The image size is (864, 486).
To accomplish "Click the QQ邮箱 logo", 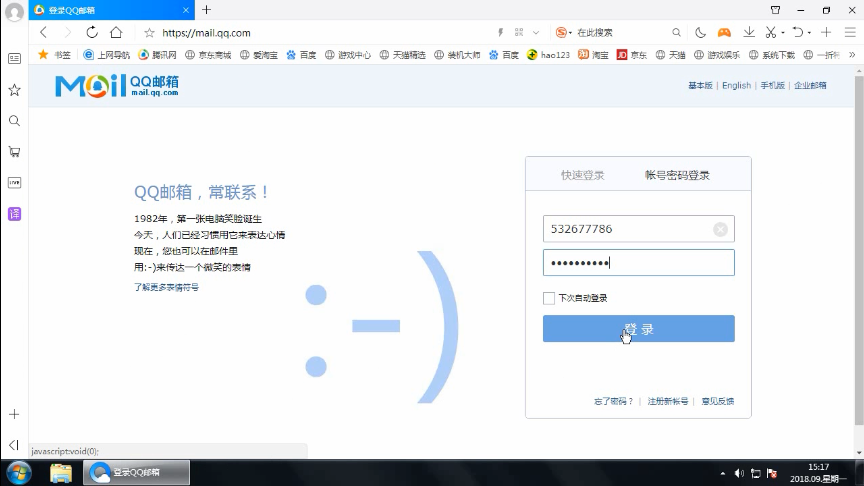I will pyautogui.click(x=117, y=86).
